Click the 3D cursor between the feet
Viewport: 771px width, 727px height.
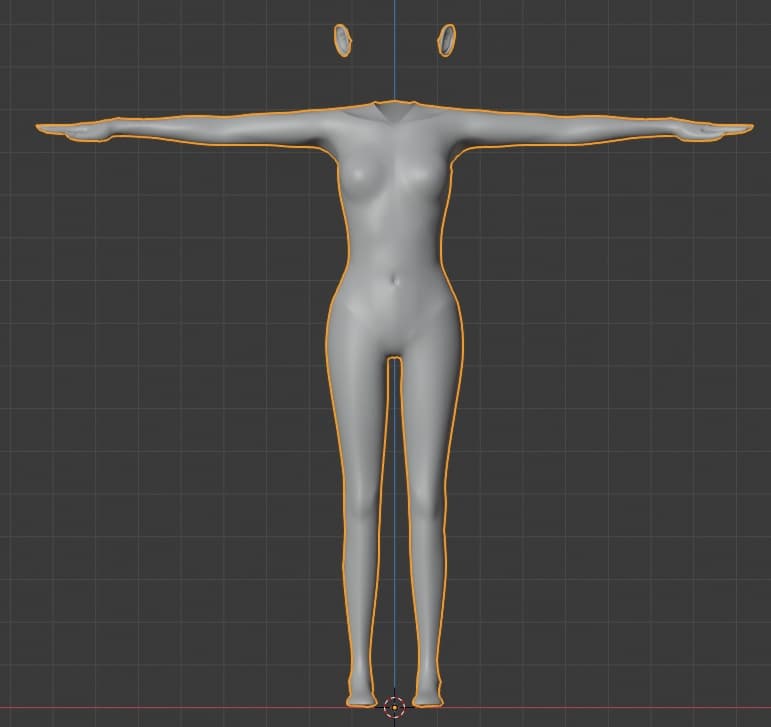point(394,707)
